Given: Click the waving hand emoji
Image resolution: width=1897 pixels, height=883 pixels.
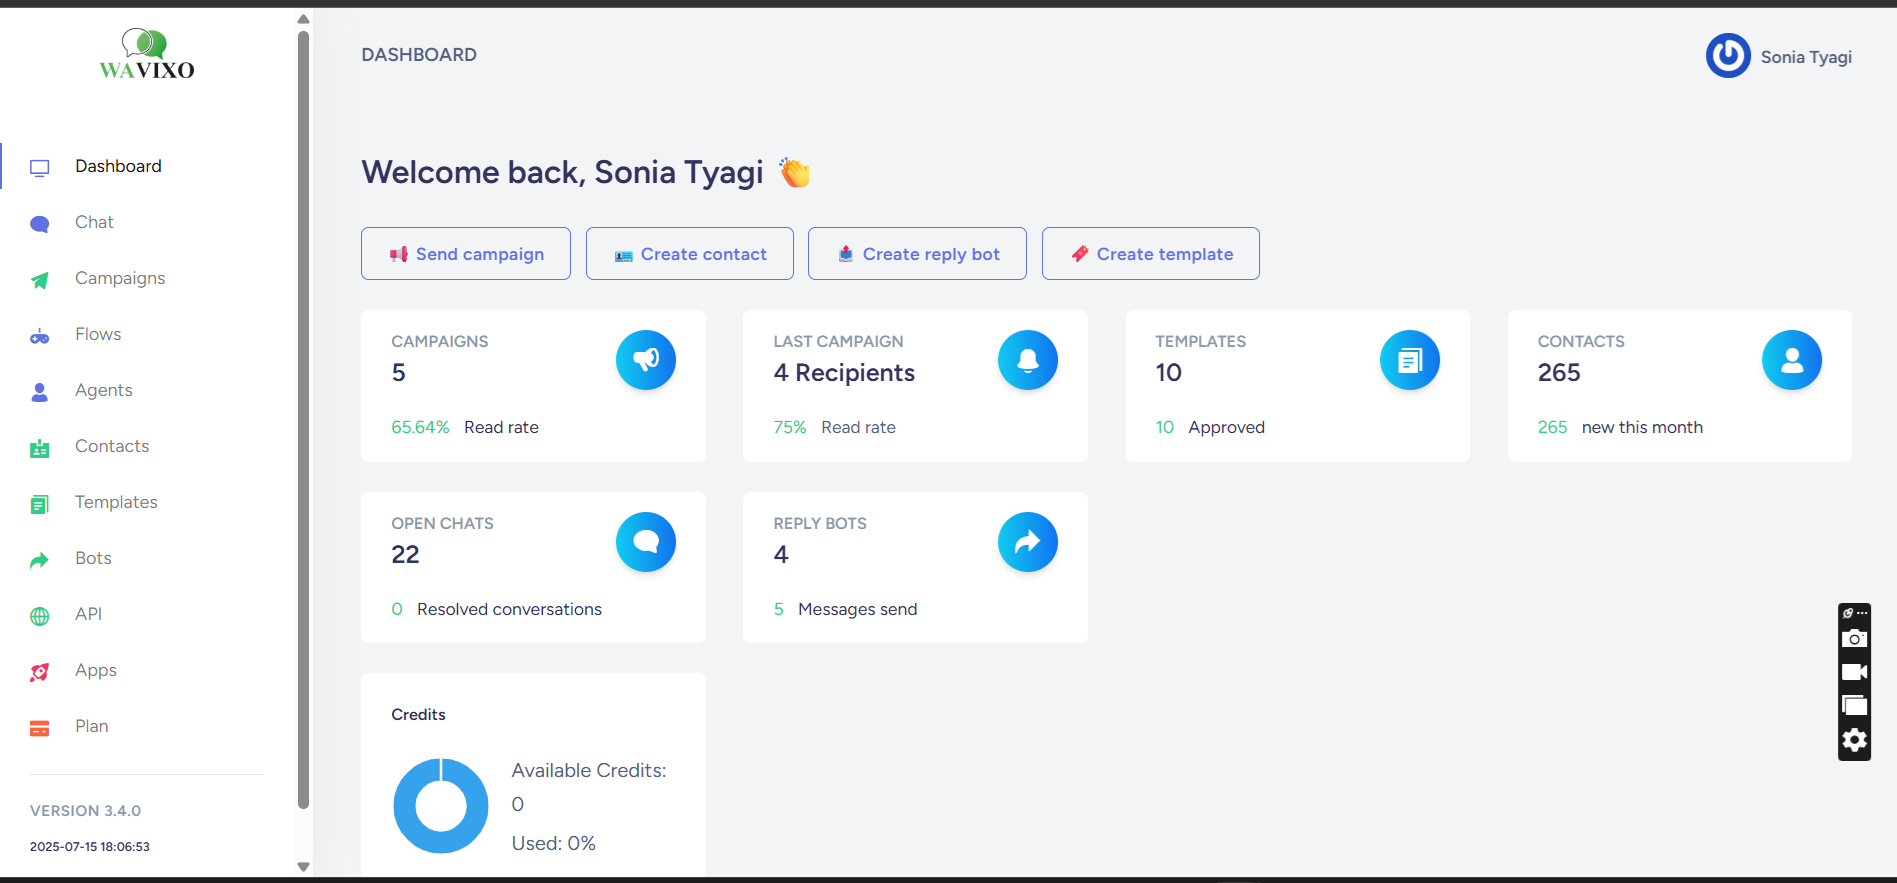Looking at the screenshot, I should pyautogui.click(x=795, y=173).
